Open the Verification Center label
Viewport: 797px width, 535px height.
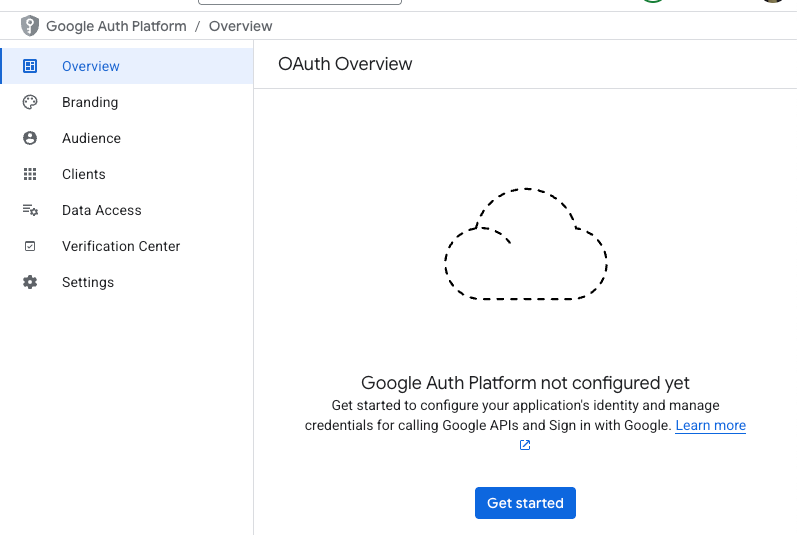point(121,246)
